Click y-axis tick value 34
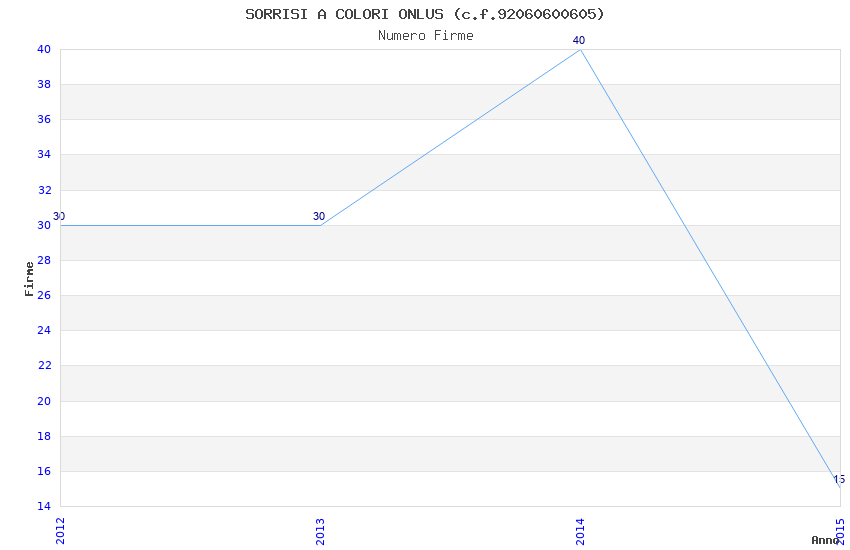This screenshot has width=850, height=550. [44, 154]
